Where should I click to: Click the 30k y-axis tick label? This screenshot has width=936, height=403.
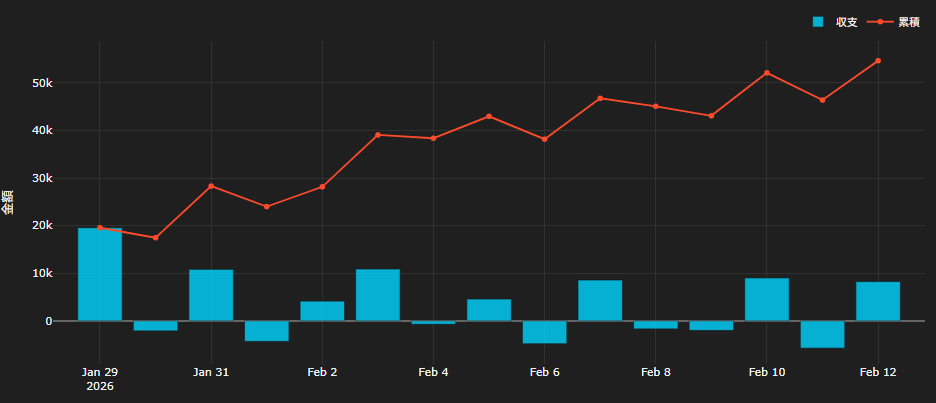click(43, 179)
